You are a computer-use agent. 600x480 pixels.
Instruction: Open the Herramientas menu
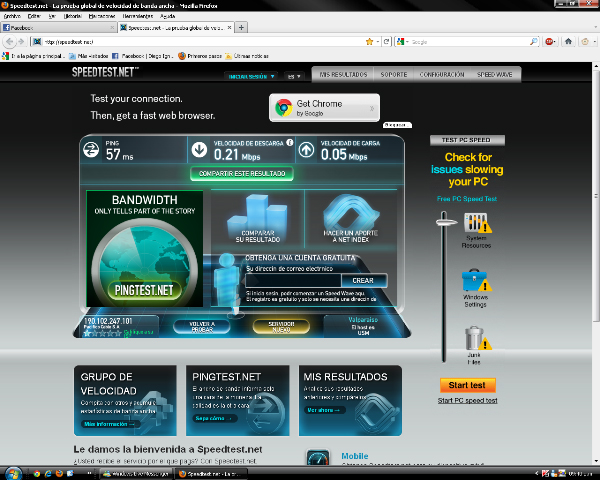pos(138,16)
